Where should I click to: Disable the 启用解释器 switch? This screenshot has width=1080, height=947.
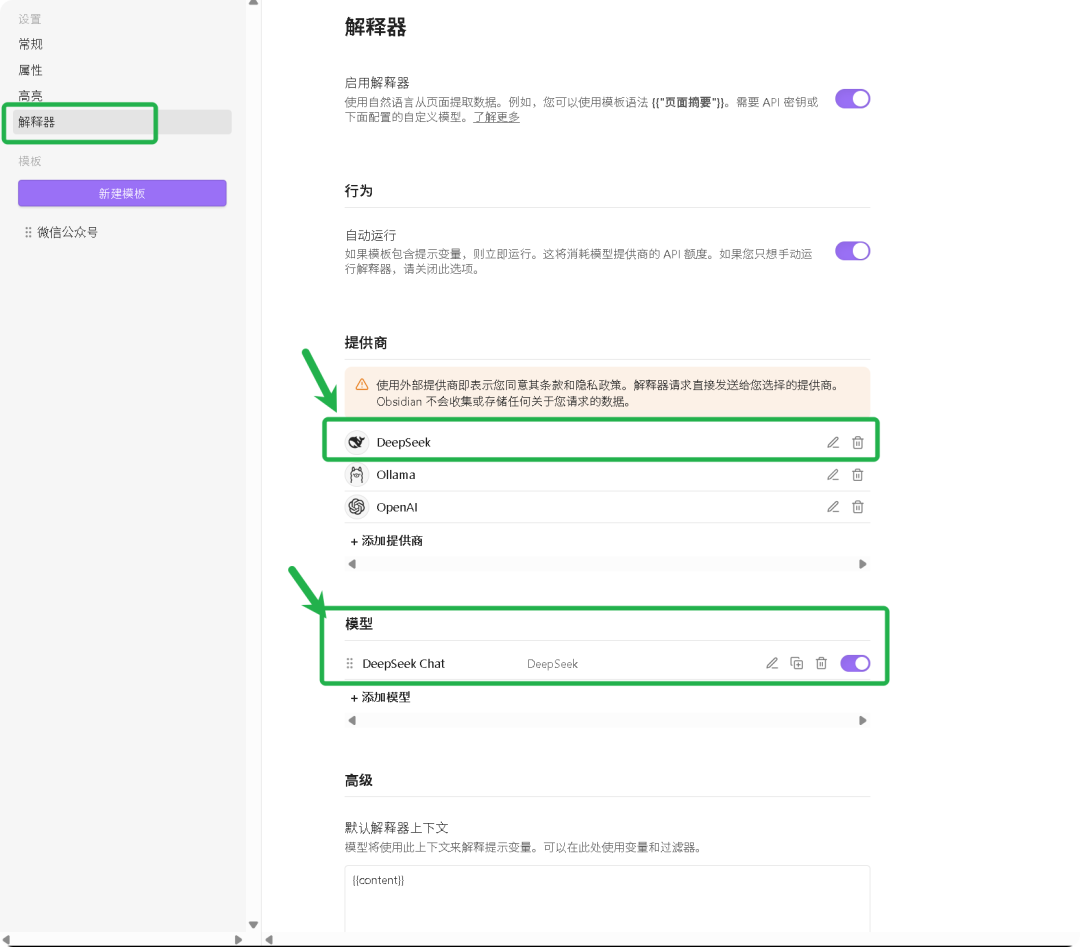[x=852, y=98]
